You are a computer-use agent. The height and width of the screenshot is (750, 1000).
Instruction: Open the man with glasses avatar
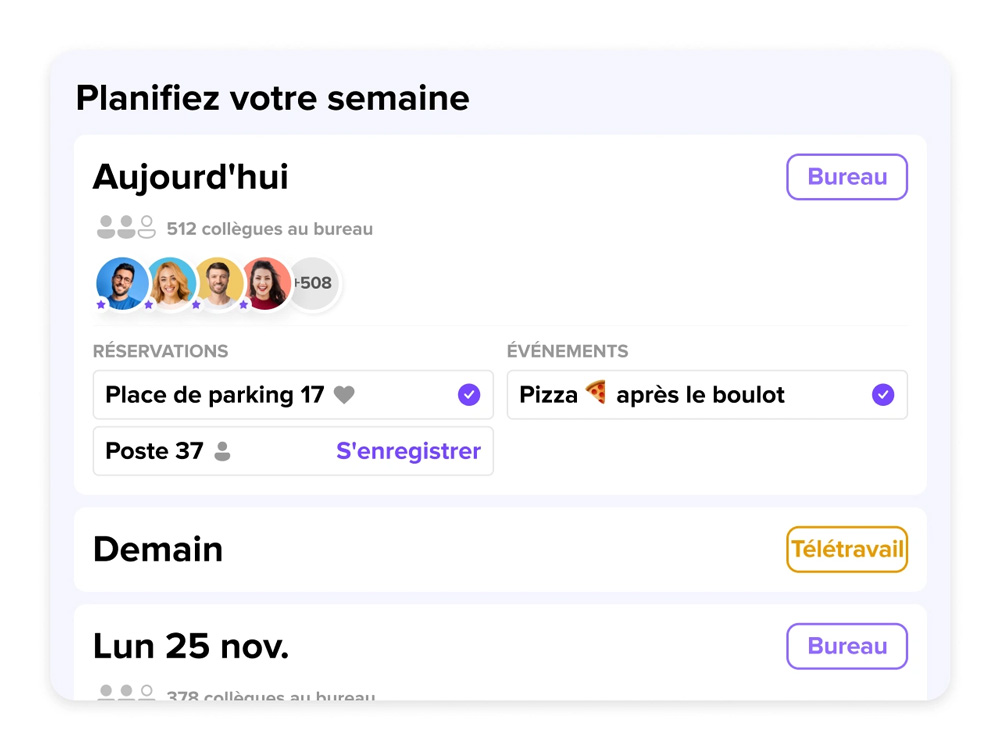pyautogui.click(x=122, y=283)
